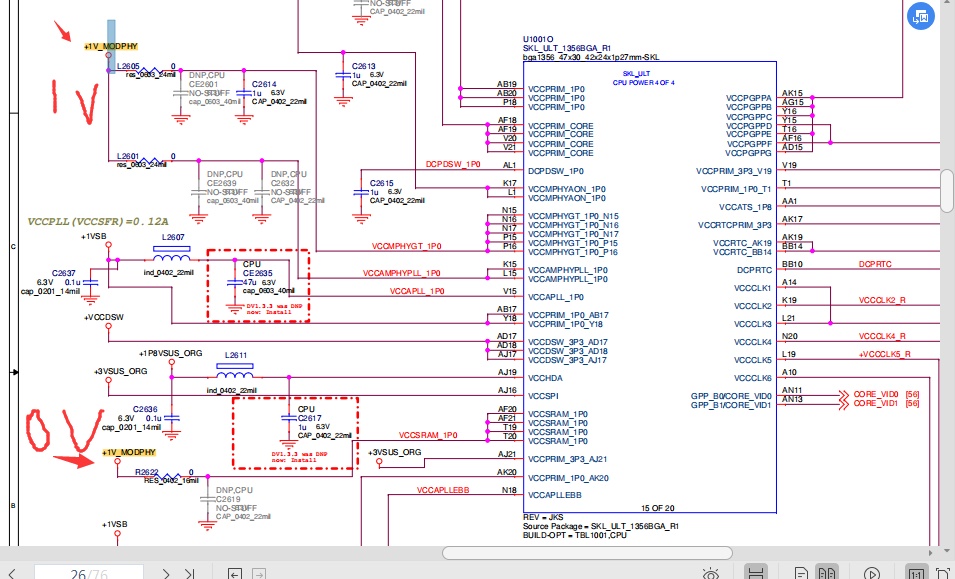Screen dimensions: 955x579
Task: Click the VCCSRAM_1P0 red net label
Action: coord(428,435)
